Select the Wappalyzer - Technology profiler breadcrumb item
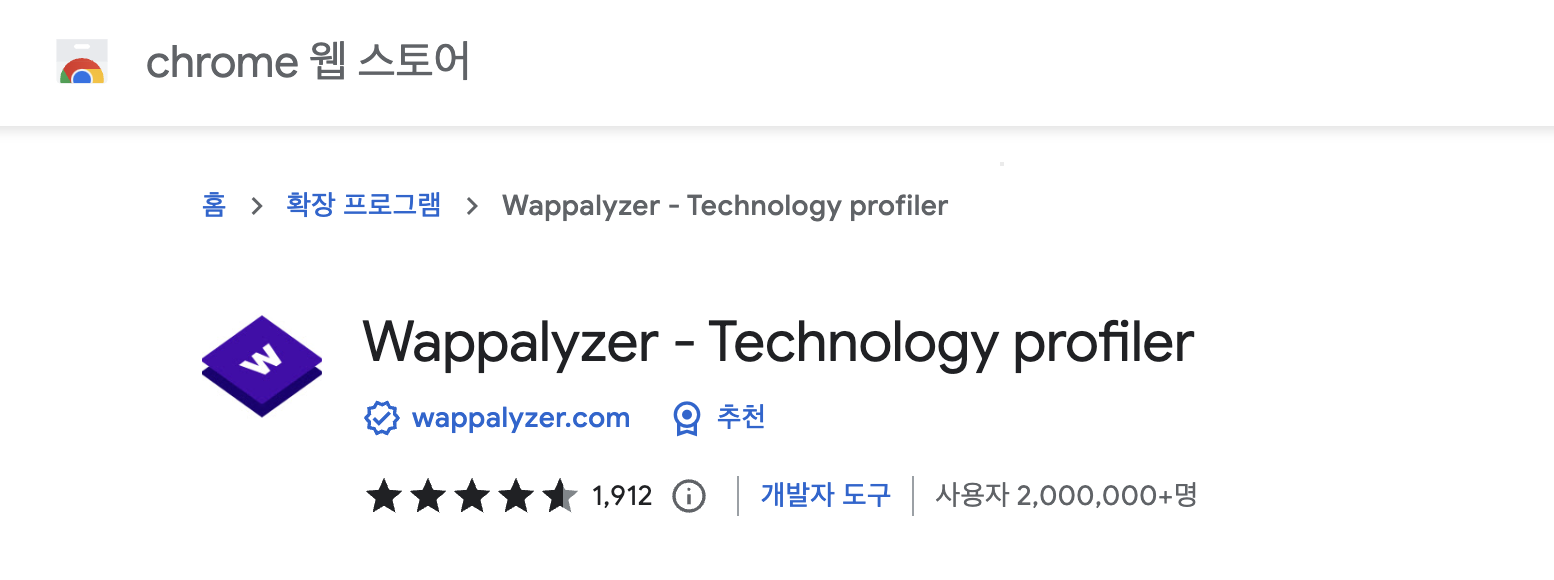The image size is (1554, 580). (x=725, y=206)
